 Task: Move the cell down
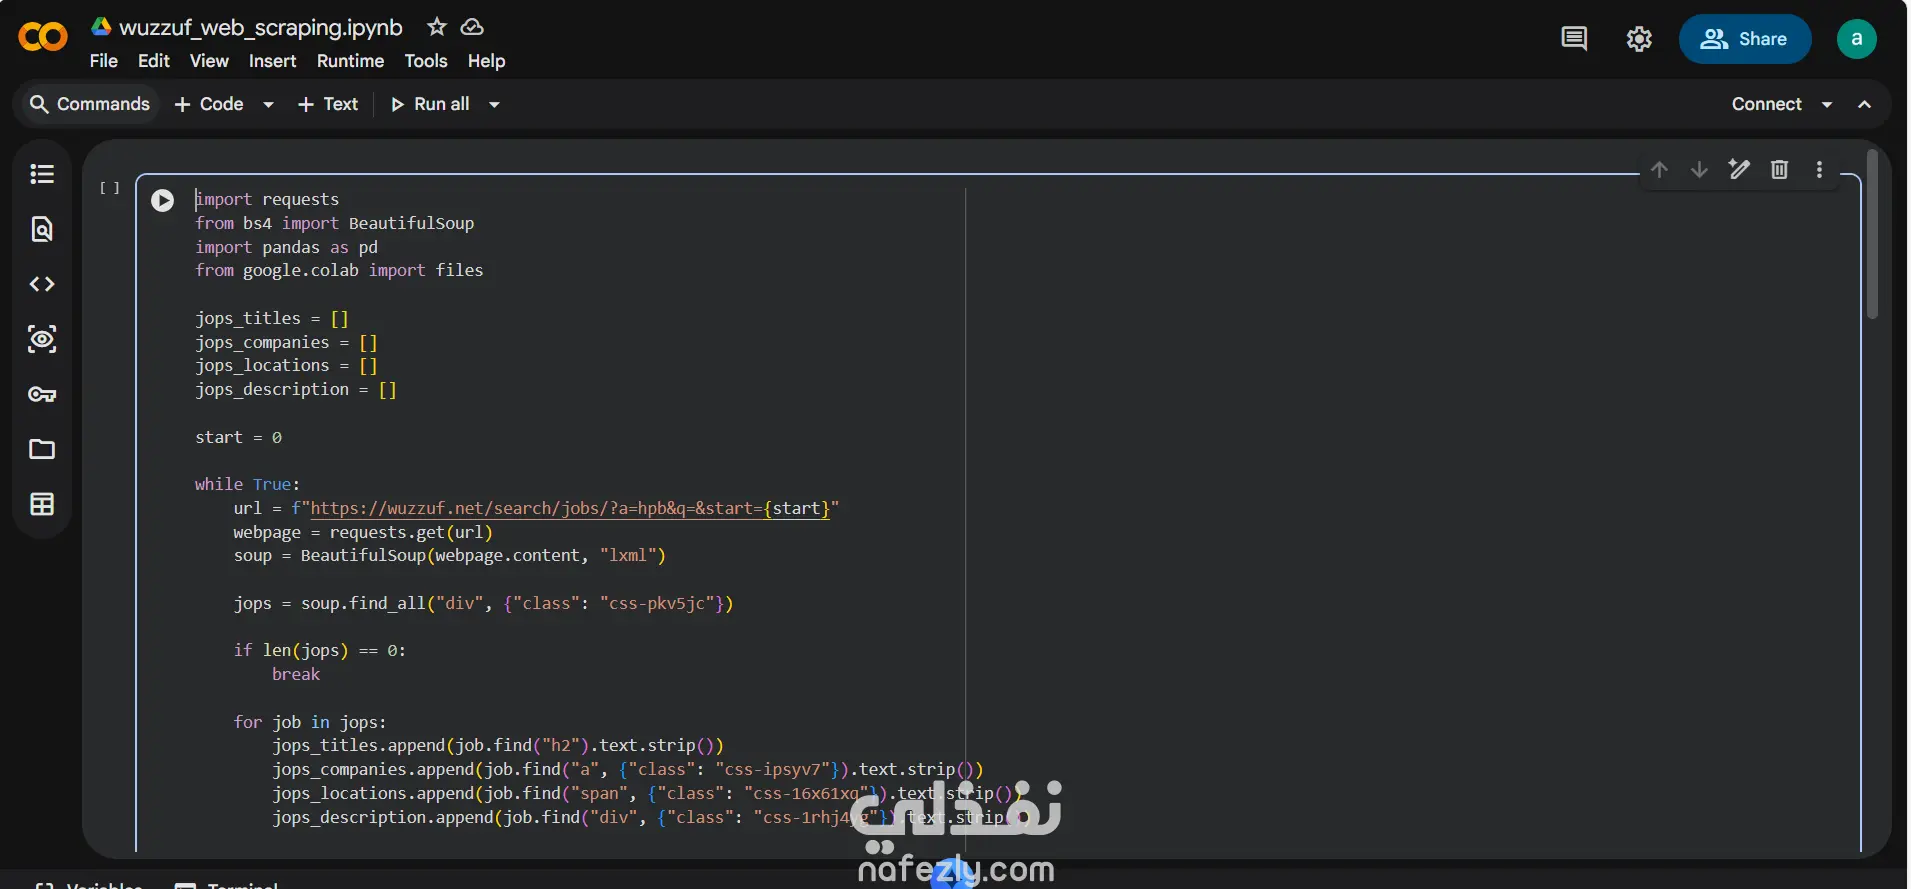click(1699, 170)
